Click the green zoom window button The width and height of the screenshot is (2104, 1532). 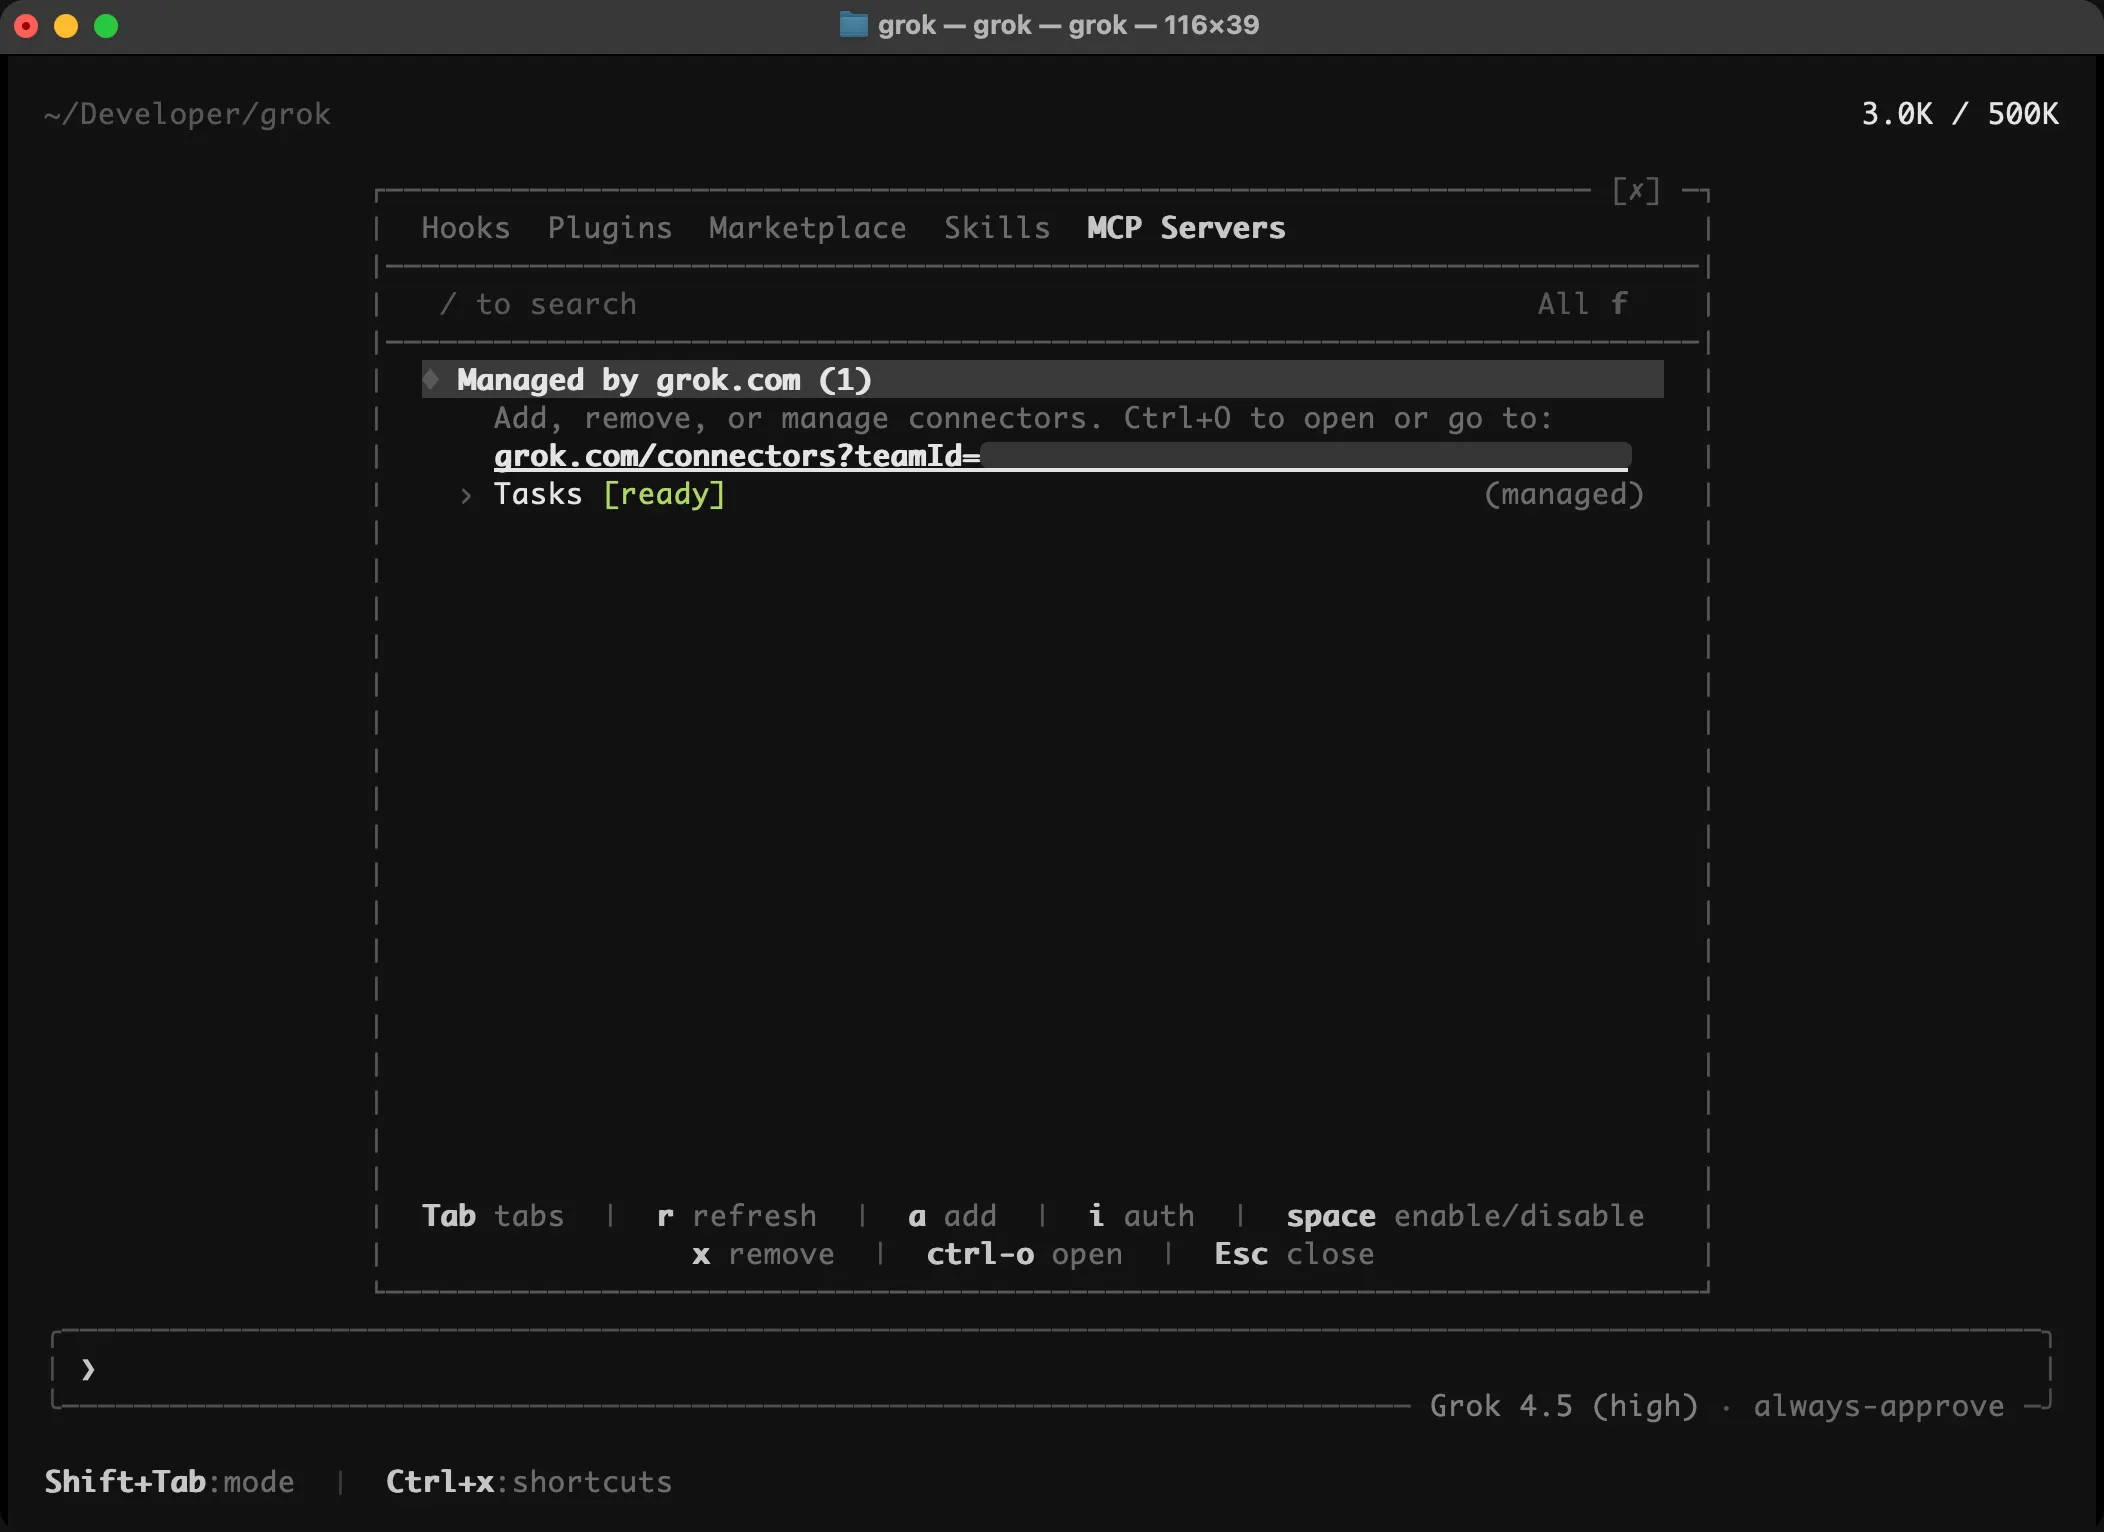[x=106, y=26]
